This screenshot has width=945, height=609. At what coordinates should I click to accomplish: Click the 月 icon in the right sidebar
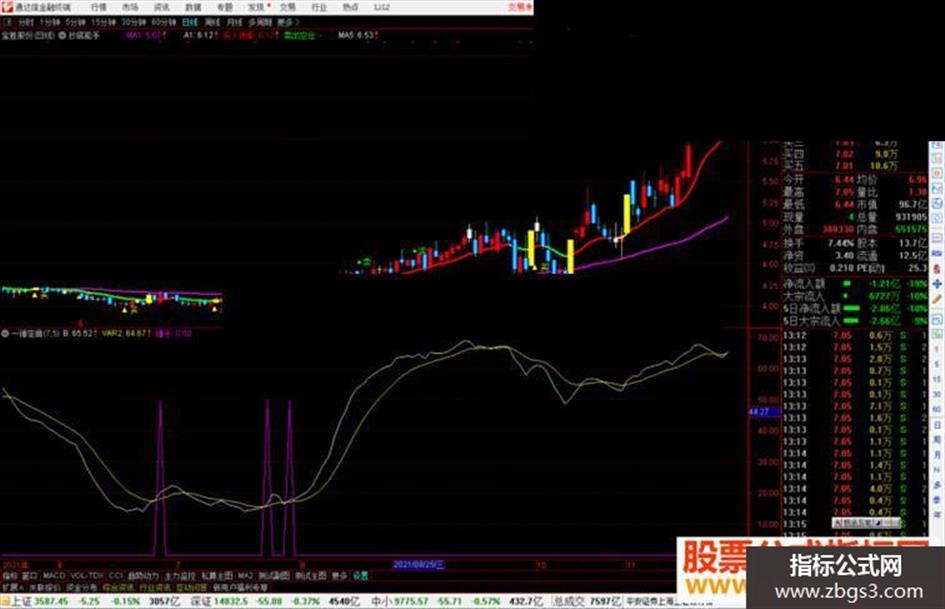tap(937, 453)
